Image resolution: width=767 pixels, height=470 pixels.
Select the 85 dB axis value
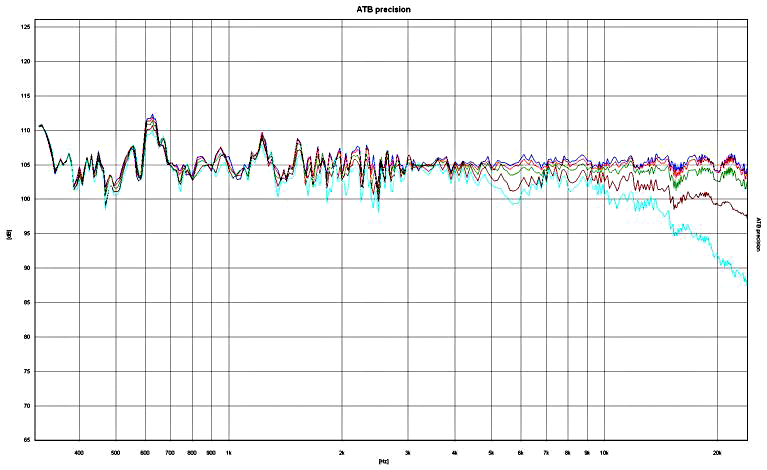click(x=27, y=303)
